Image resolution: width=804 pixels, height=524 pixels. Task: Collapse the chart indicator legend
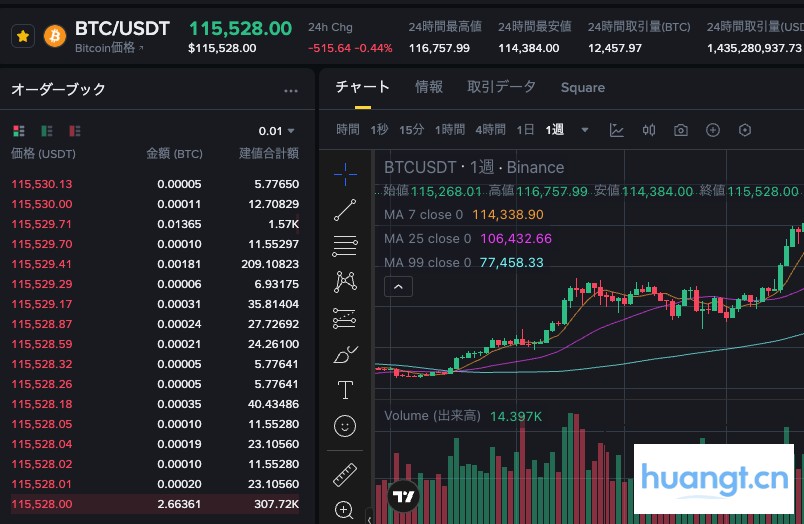pos(398,287)
